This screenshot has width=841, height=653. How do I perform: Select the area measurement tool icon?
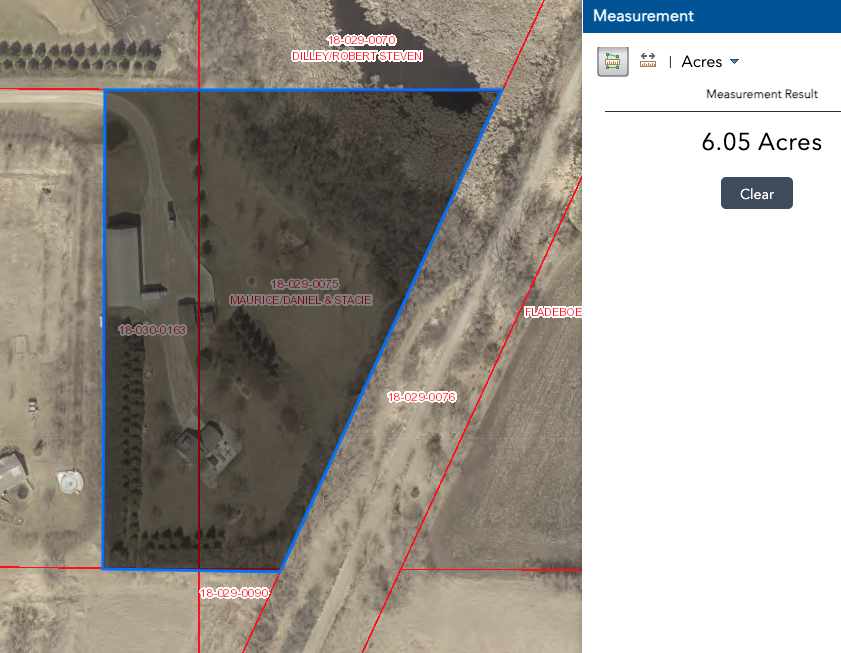coord(613,62)
